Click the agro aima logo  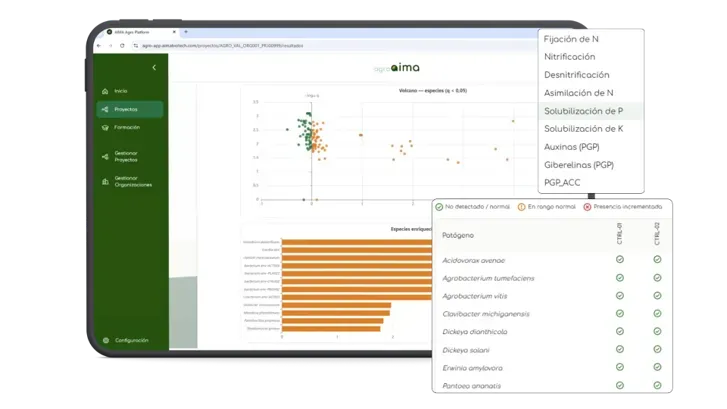coord(397,68)
